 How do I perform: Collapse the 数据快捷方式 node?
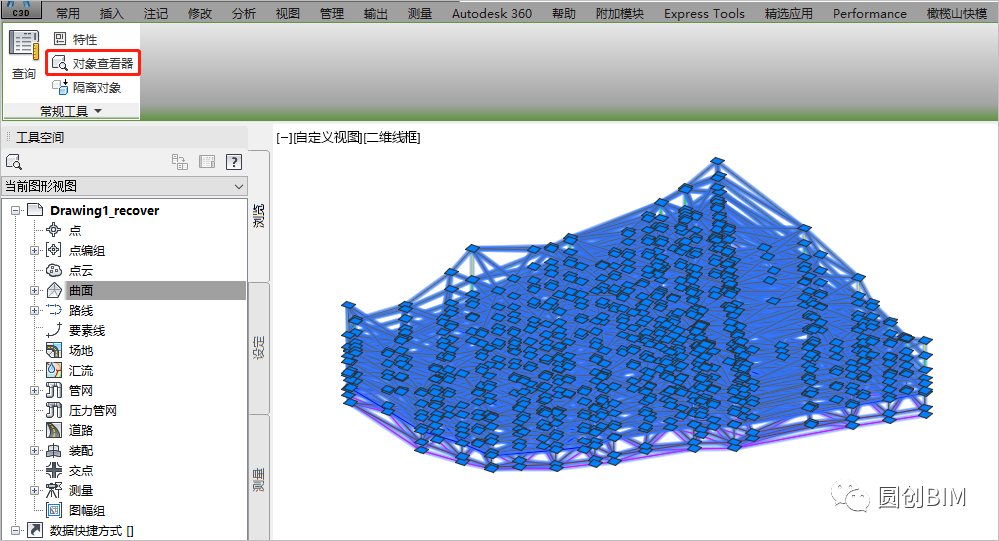[x=15, y=530]
